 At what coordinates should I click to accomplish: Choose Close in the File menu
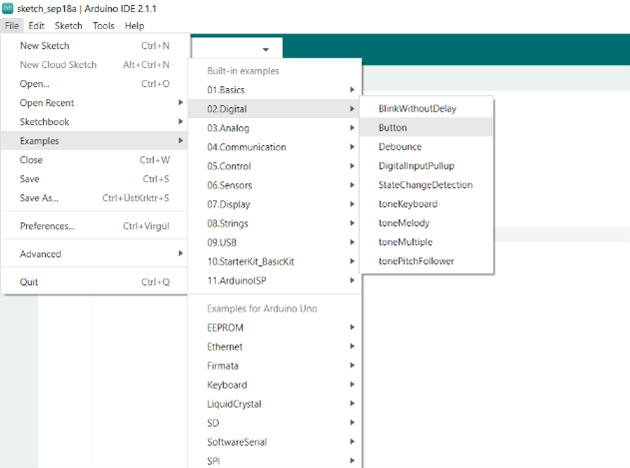(x=95, y=160)
